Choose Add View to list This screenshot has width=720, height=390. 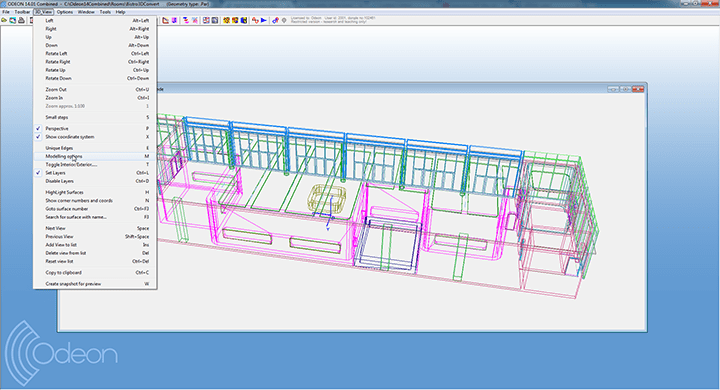tap(95, 245)
